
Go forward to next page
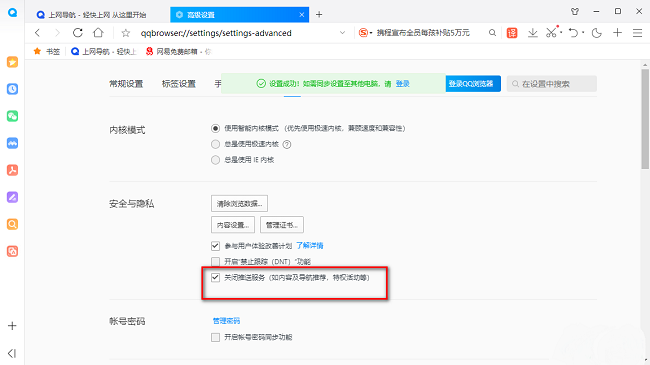[x=57, y=33]
